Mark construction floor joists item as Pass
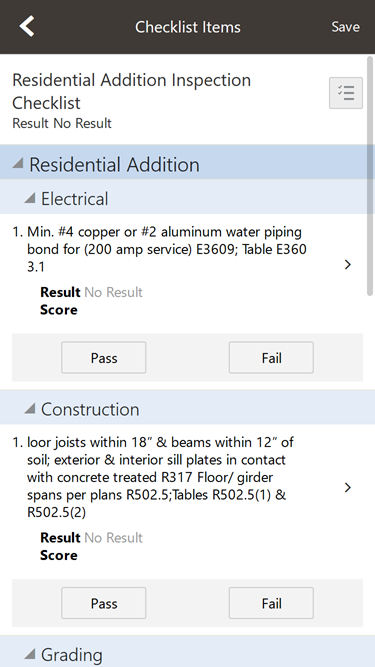 click(104, 603)
